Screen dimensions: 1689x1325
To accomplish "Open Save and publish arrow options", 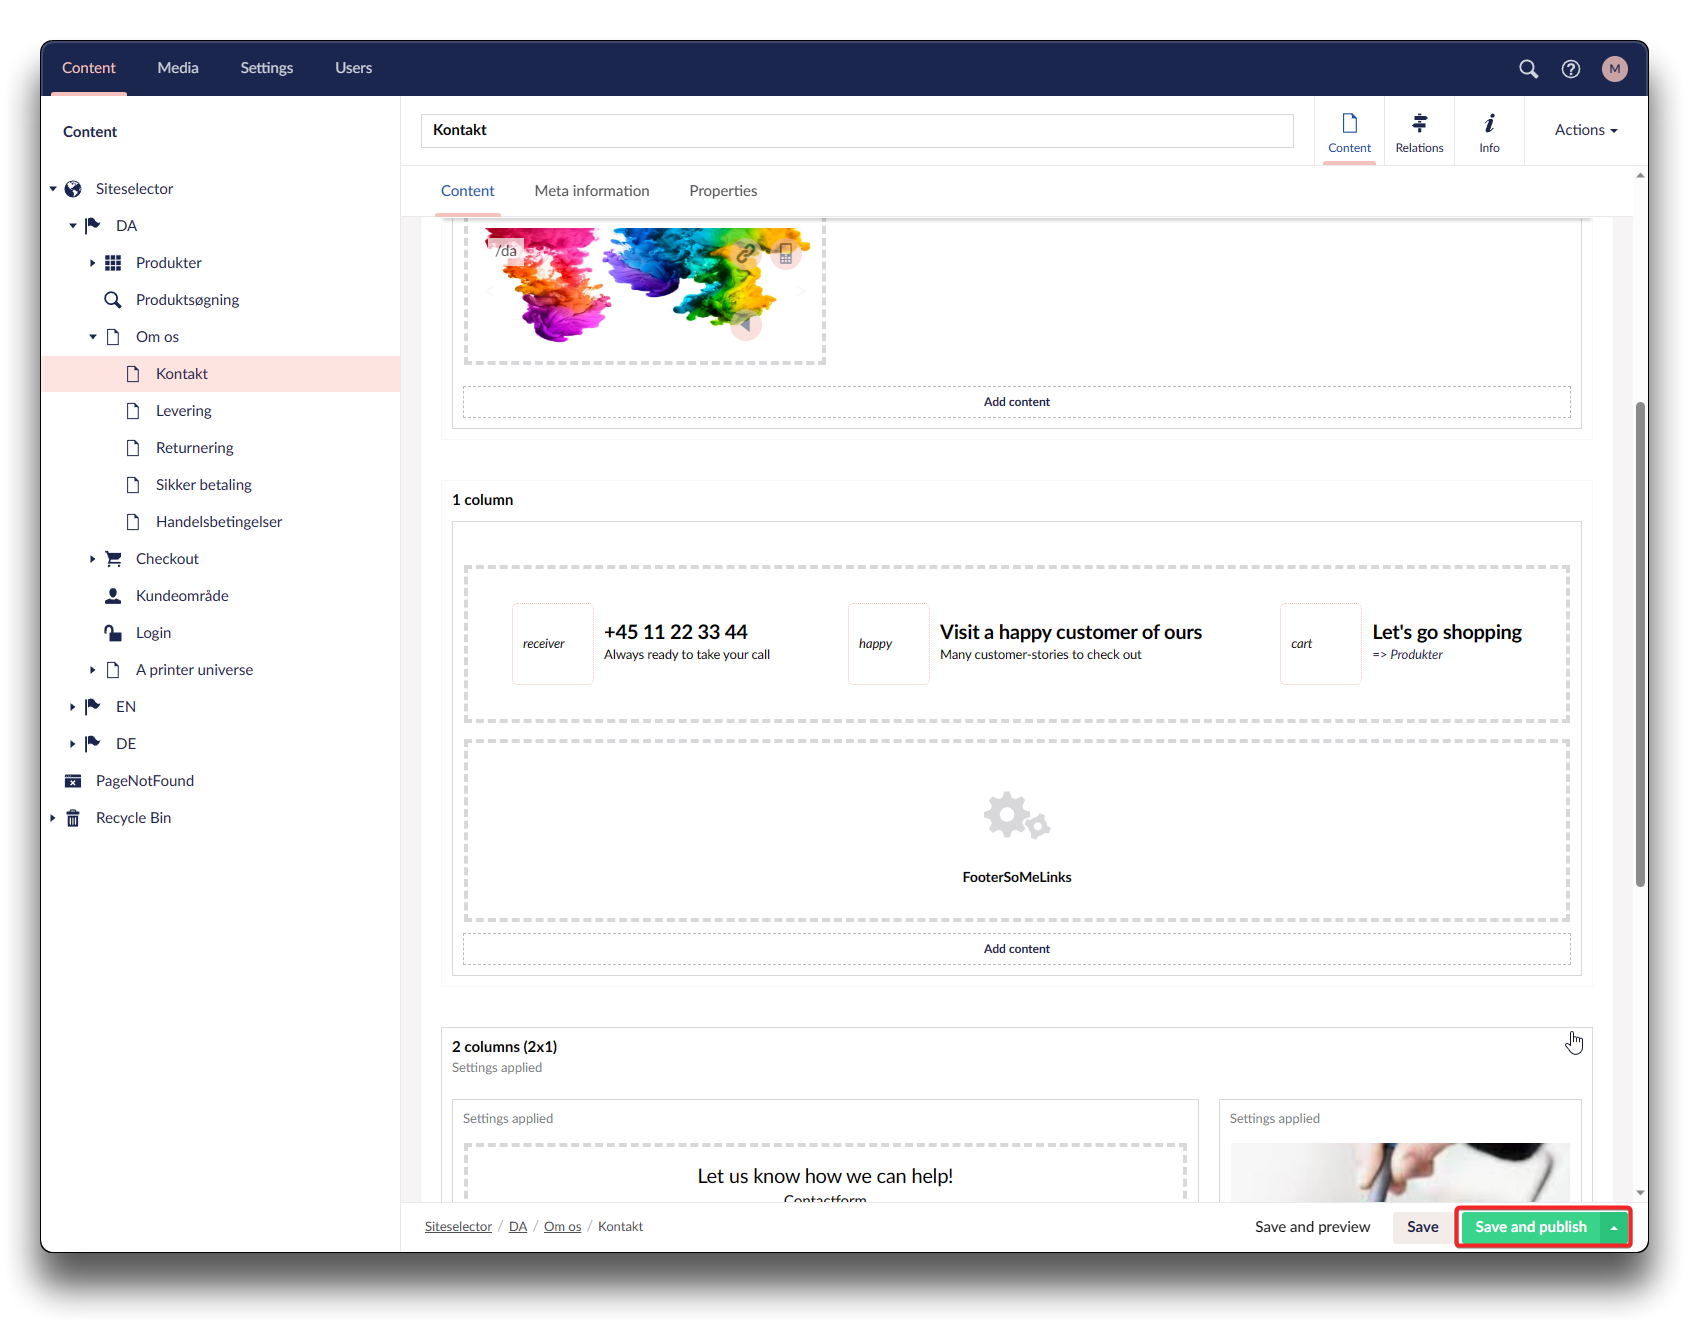I will (x=1614, y=1227).
